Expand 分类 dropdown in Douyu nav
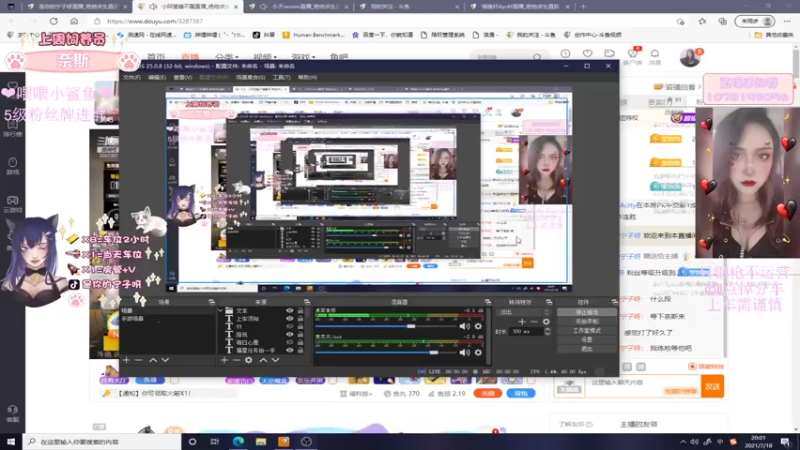This screenshot has width=800, height=450. [x=227, y=57]
